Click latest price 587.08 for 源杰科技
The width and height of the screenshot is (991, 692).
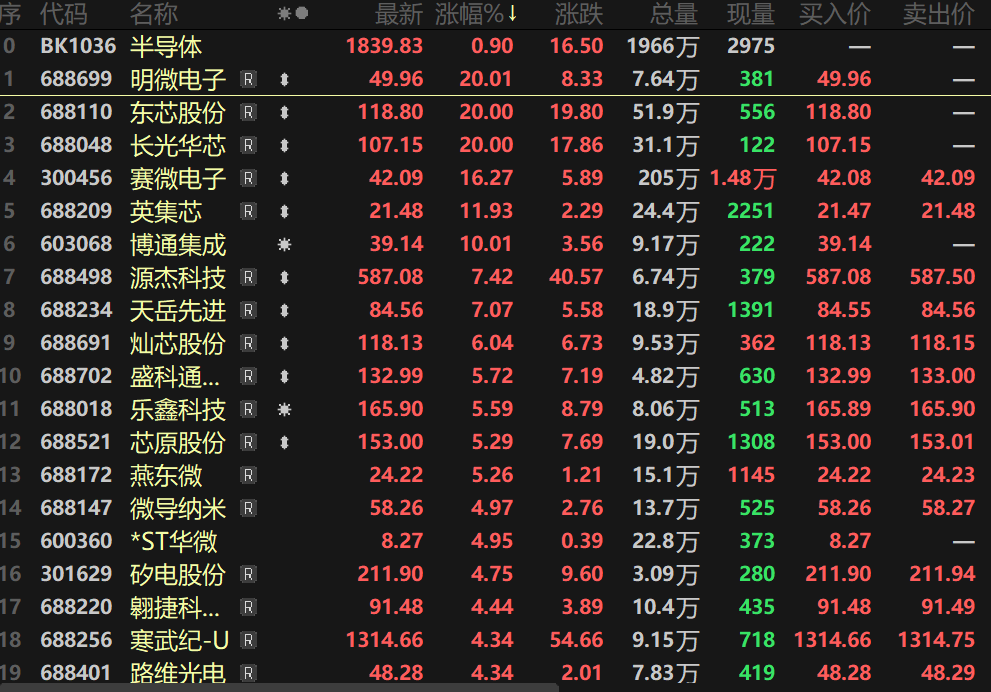[391, 277]
